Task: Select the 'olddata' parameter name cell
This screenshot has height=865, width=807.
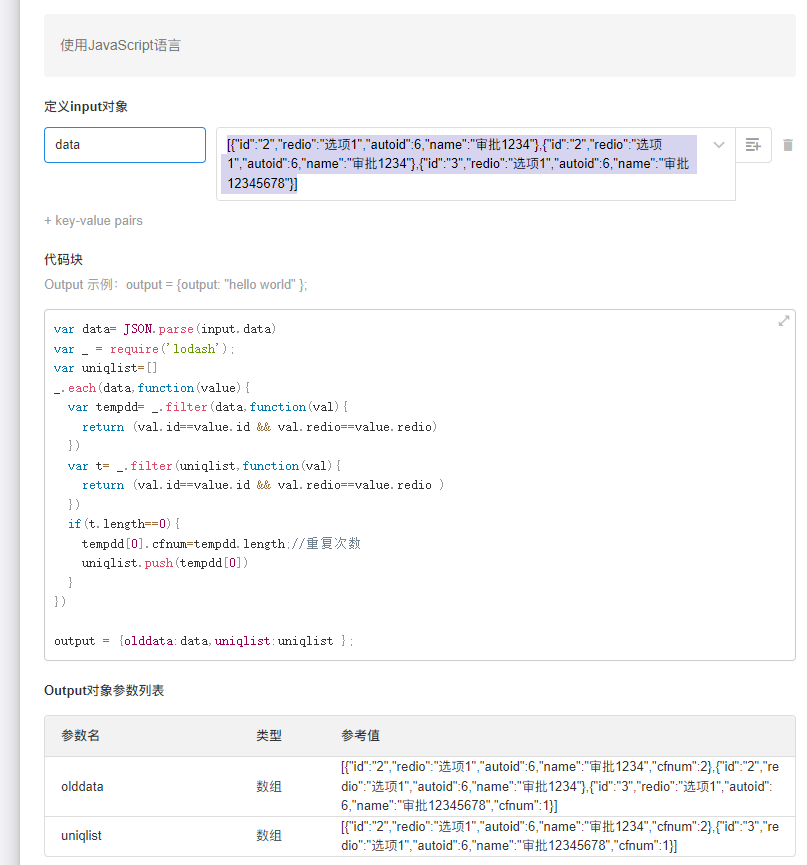Action: point(82,787)
